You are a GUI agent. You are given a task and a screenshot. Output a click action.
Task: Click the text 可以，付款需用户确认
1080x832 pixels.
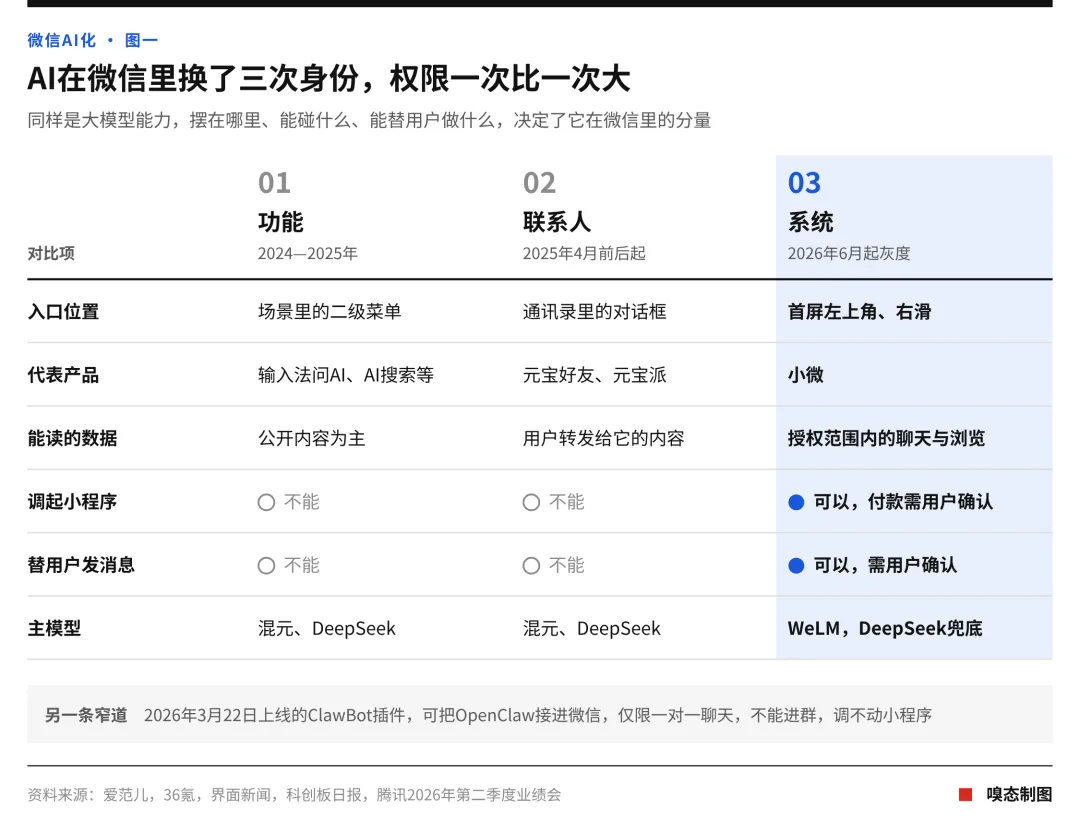point(904,502)
